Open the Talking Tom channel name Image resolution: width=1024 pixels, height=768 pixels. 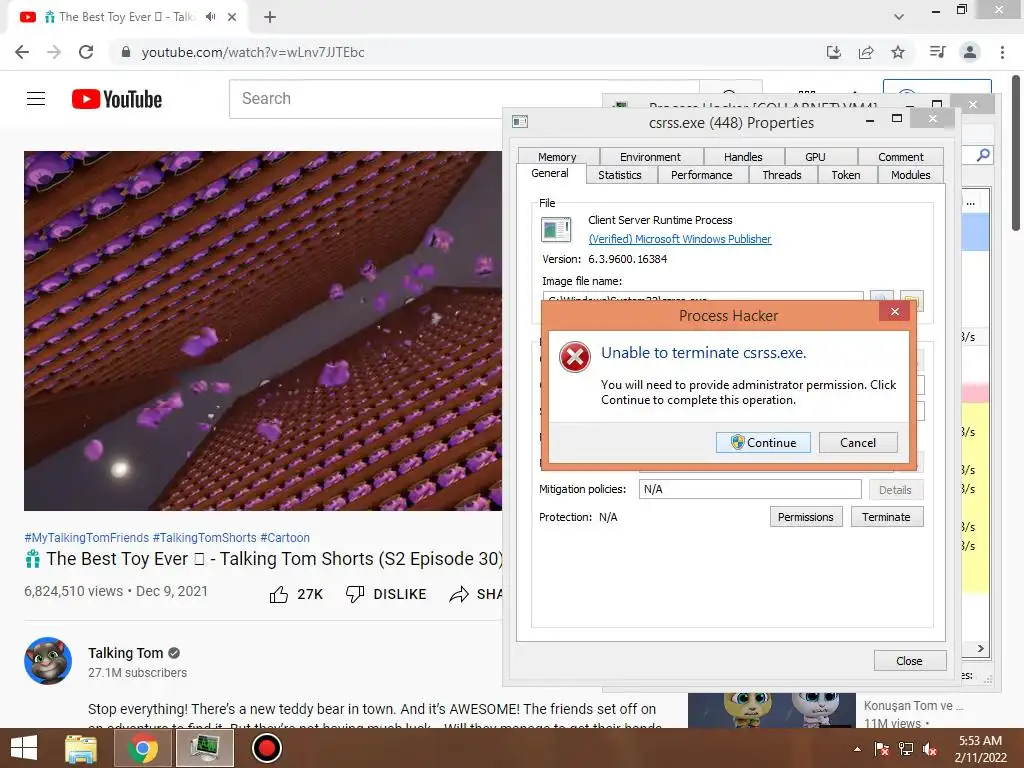(125, 653)
